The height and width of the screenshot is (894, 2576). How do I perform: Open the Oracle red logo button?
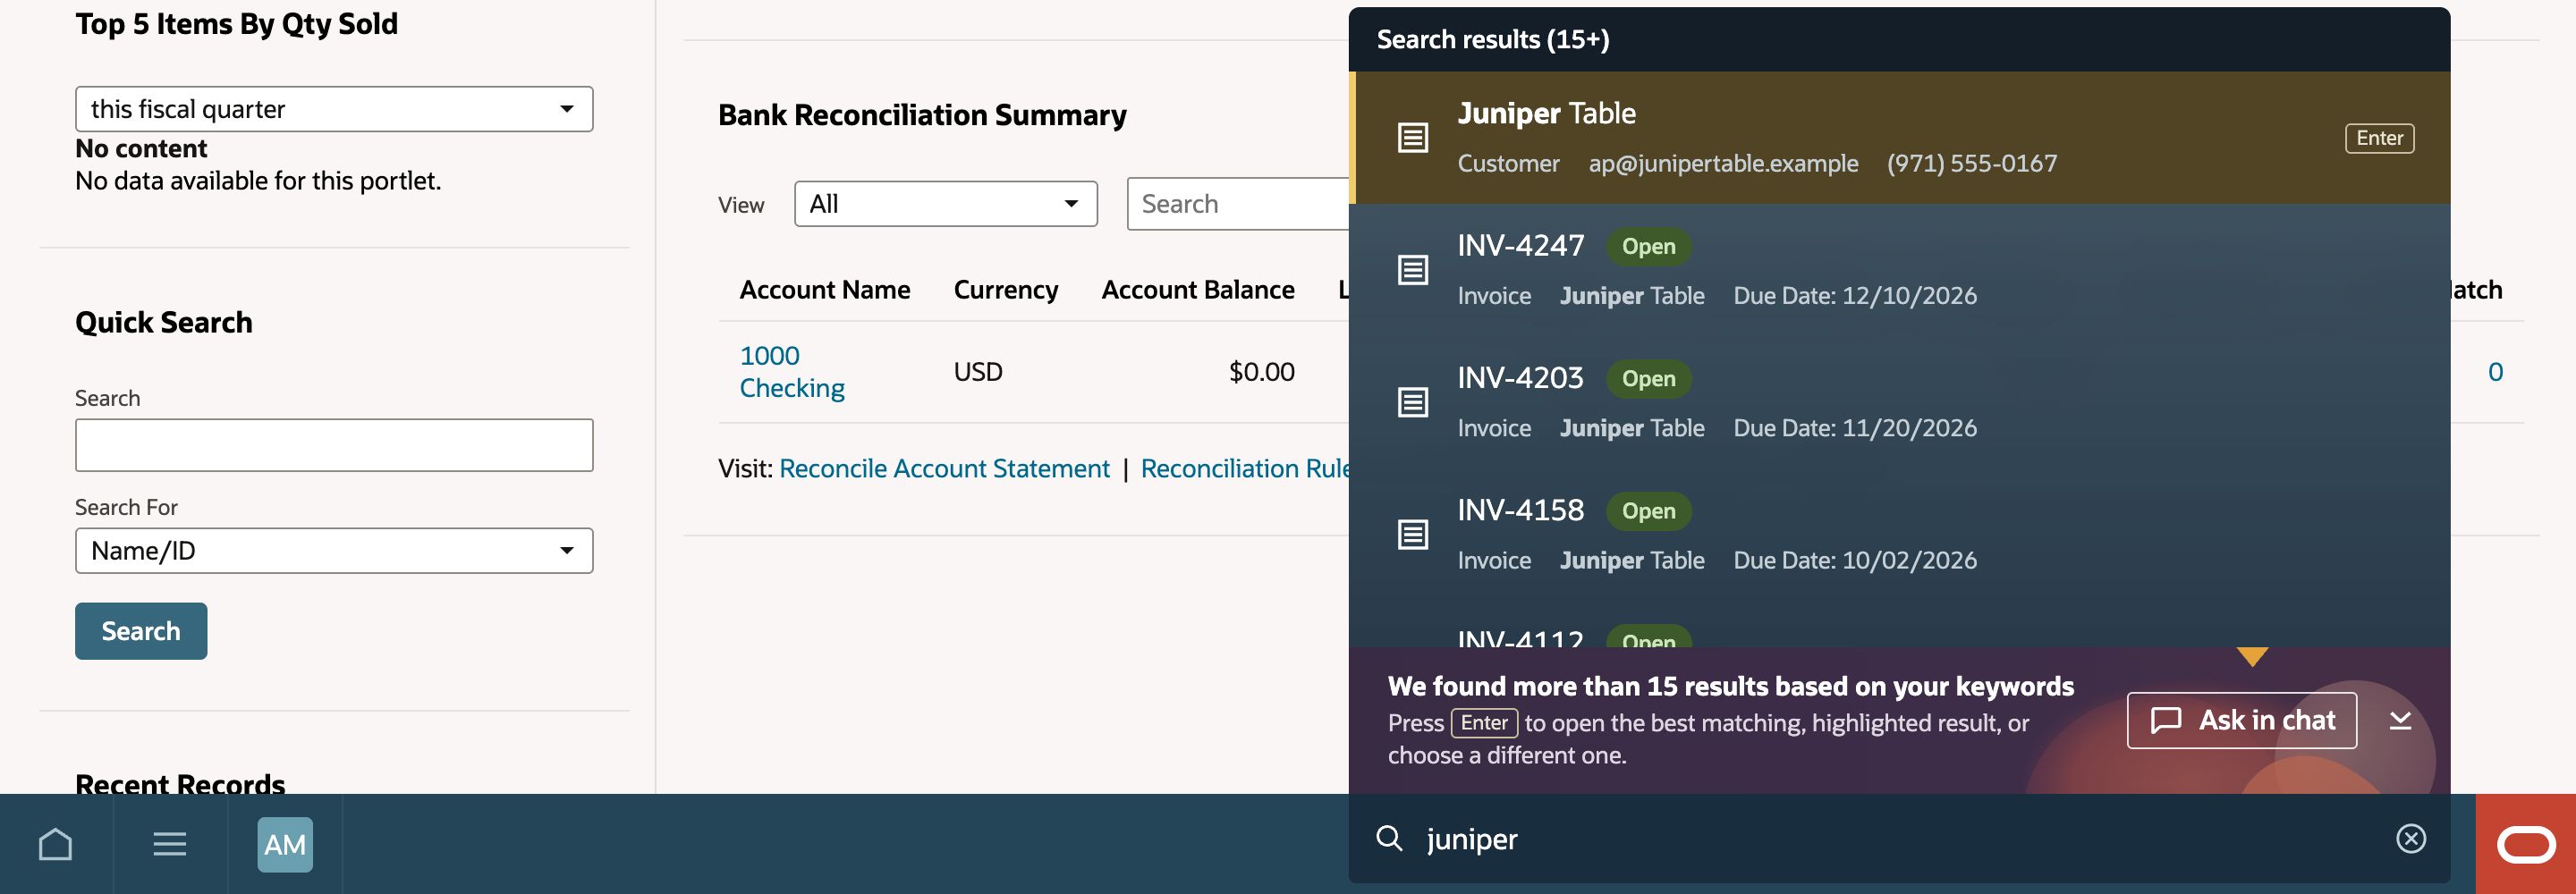2526,844
